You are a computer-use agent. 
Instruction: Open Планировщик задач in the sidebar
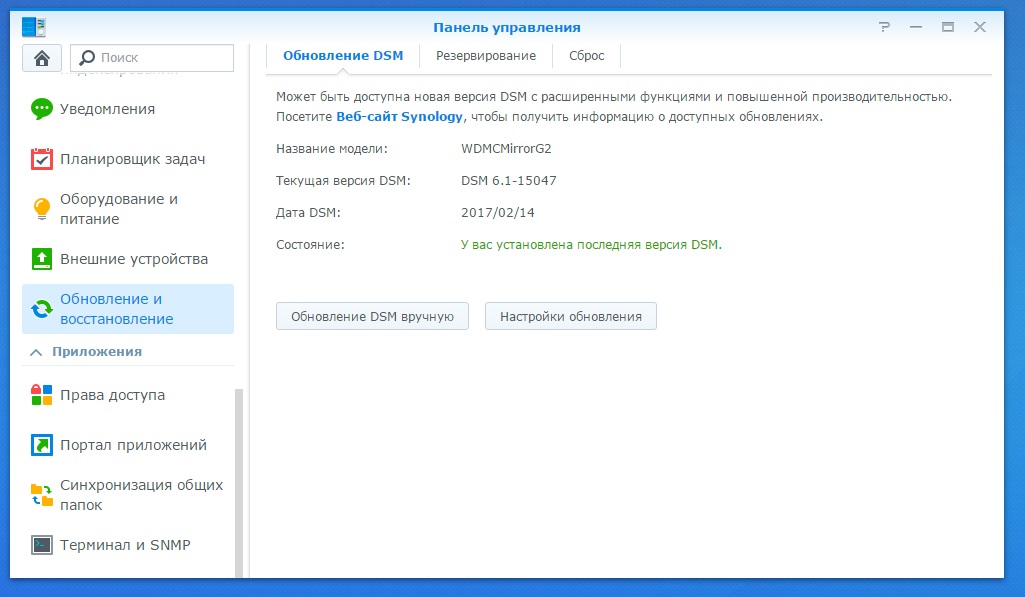(x=127, y=159)
